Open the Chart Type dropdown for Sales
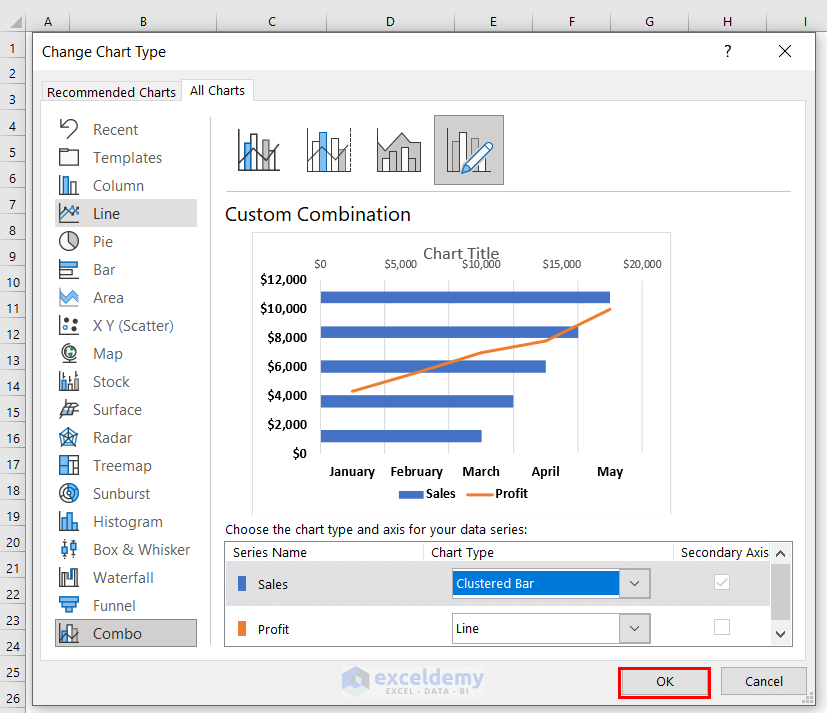 (x=634, y=582)
